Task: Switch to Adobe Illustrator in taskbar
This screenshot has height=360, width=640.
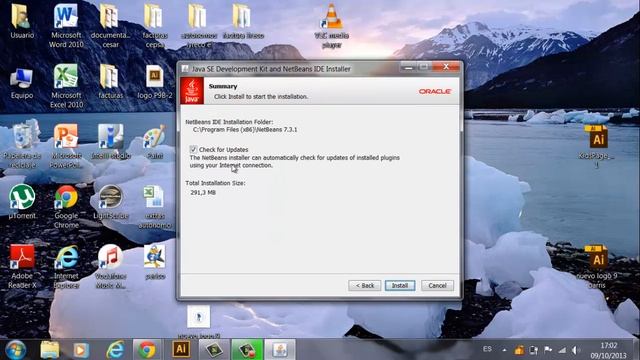Action: tap(181, 349)
